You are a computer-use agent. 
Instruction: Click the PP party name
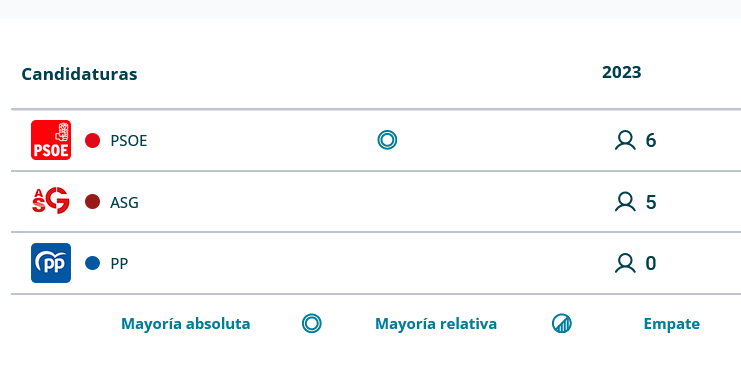[119, 264]
